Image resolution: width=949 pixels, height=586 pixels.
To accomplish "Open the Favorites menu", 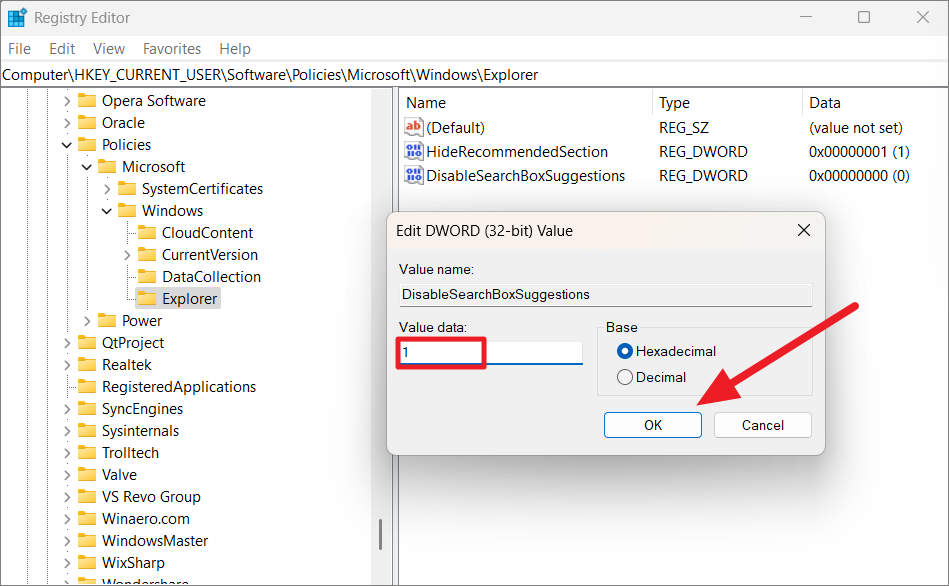I will (x=172, y=48).
